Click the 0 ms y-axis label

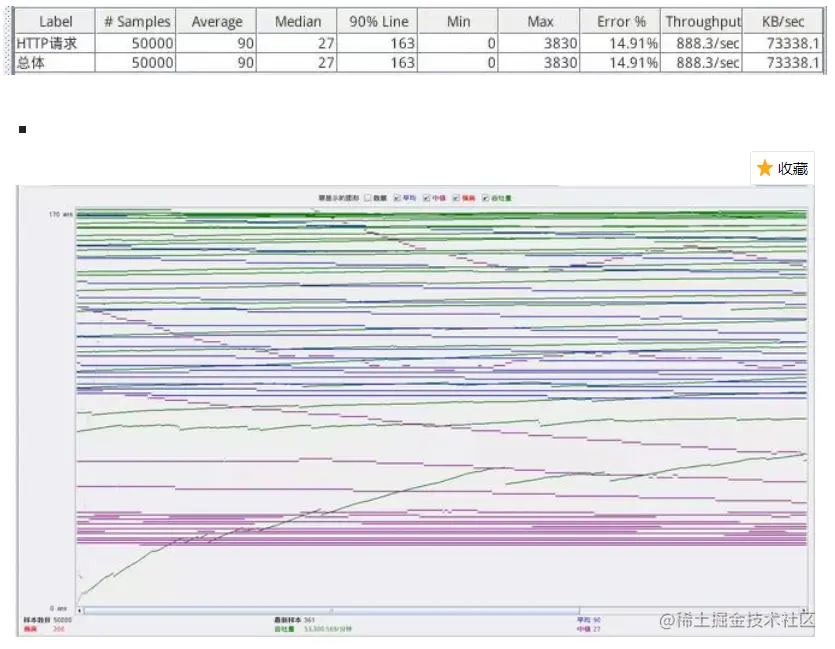tap(59, 609)
